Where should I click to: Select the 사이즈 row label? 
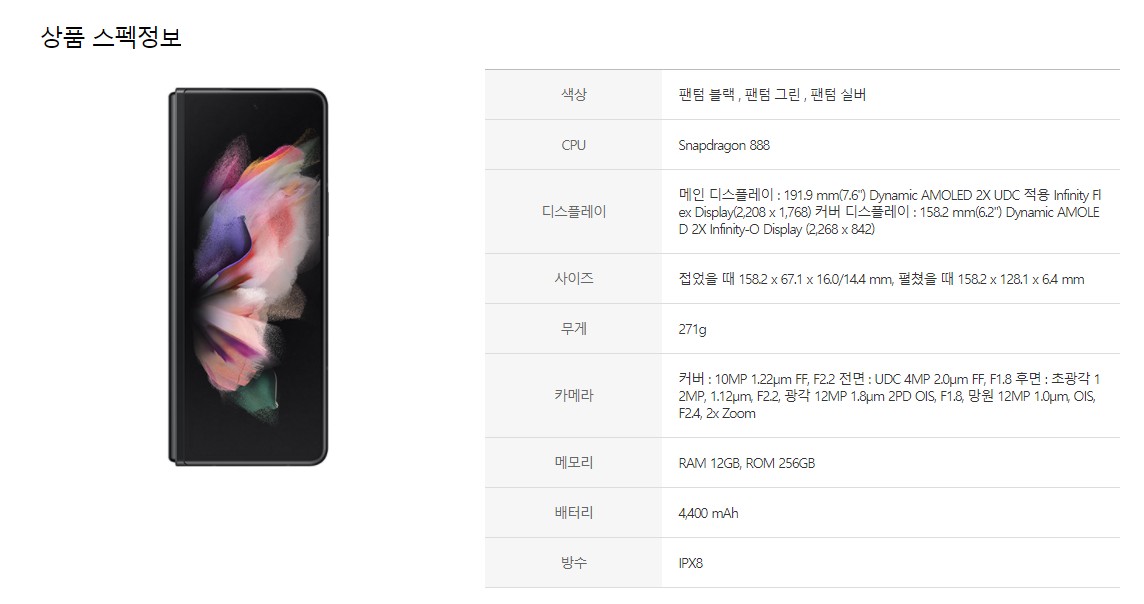pos(573,278)
